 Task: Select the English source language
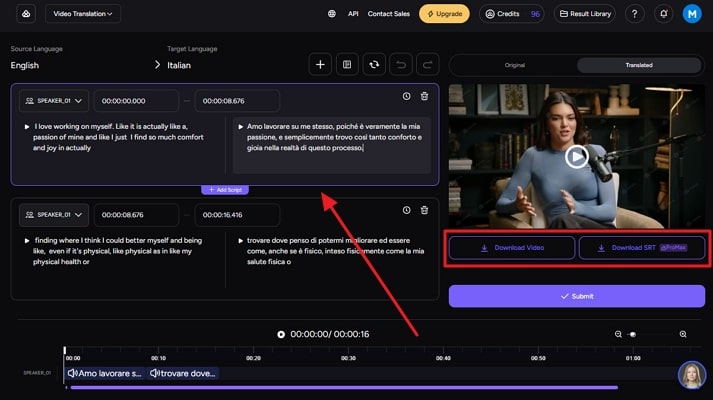click(x=25, y=65)
